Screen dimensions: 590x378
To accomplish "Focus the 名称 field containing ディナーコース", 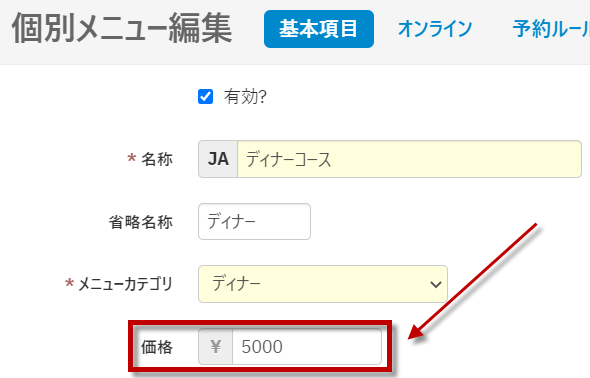I will 409,159.
